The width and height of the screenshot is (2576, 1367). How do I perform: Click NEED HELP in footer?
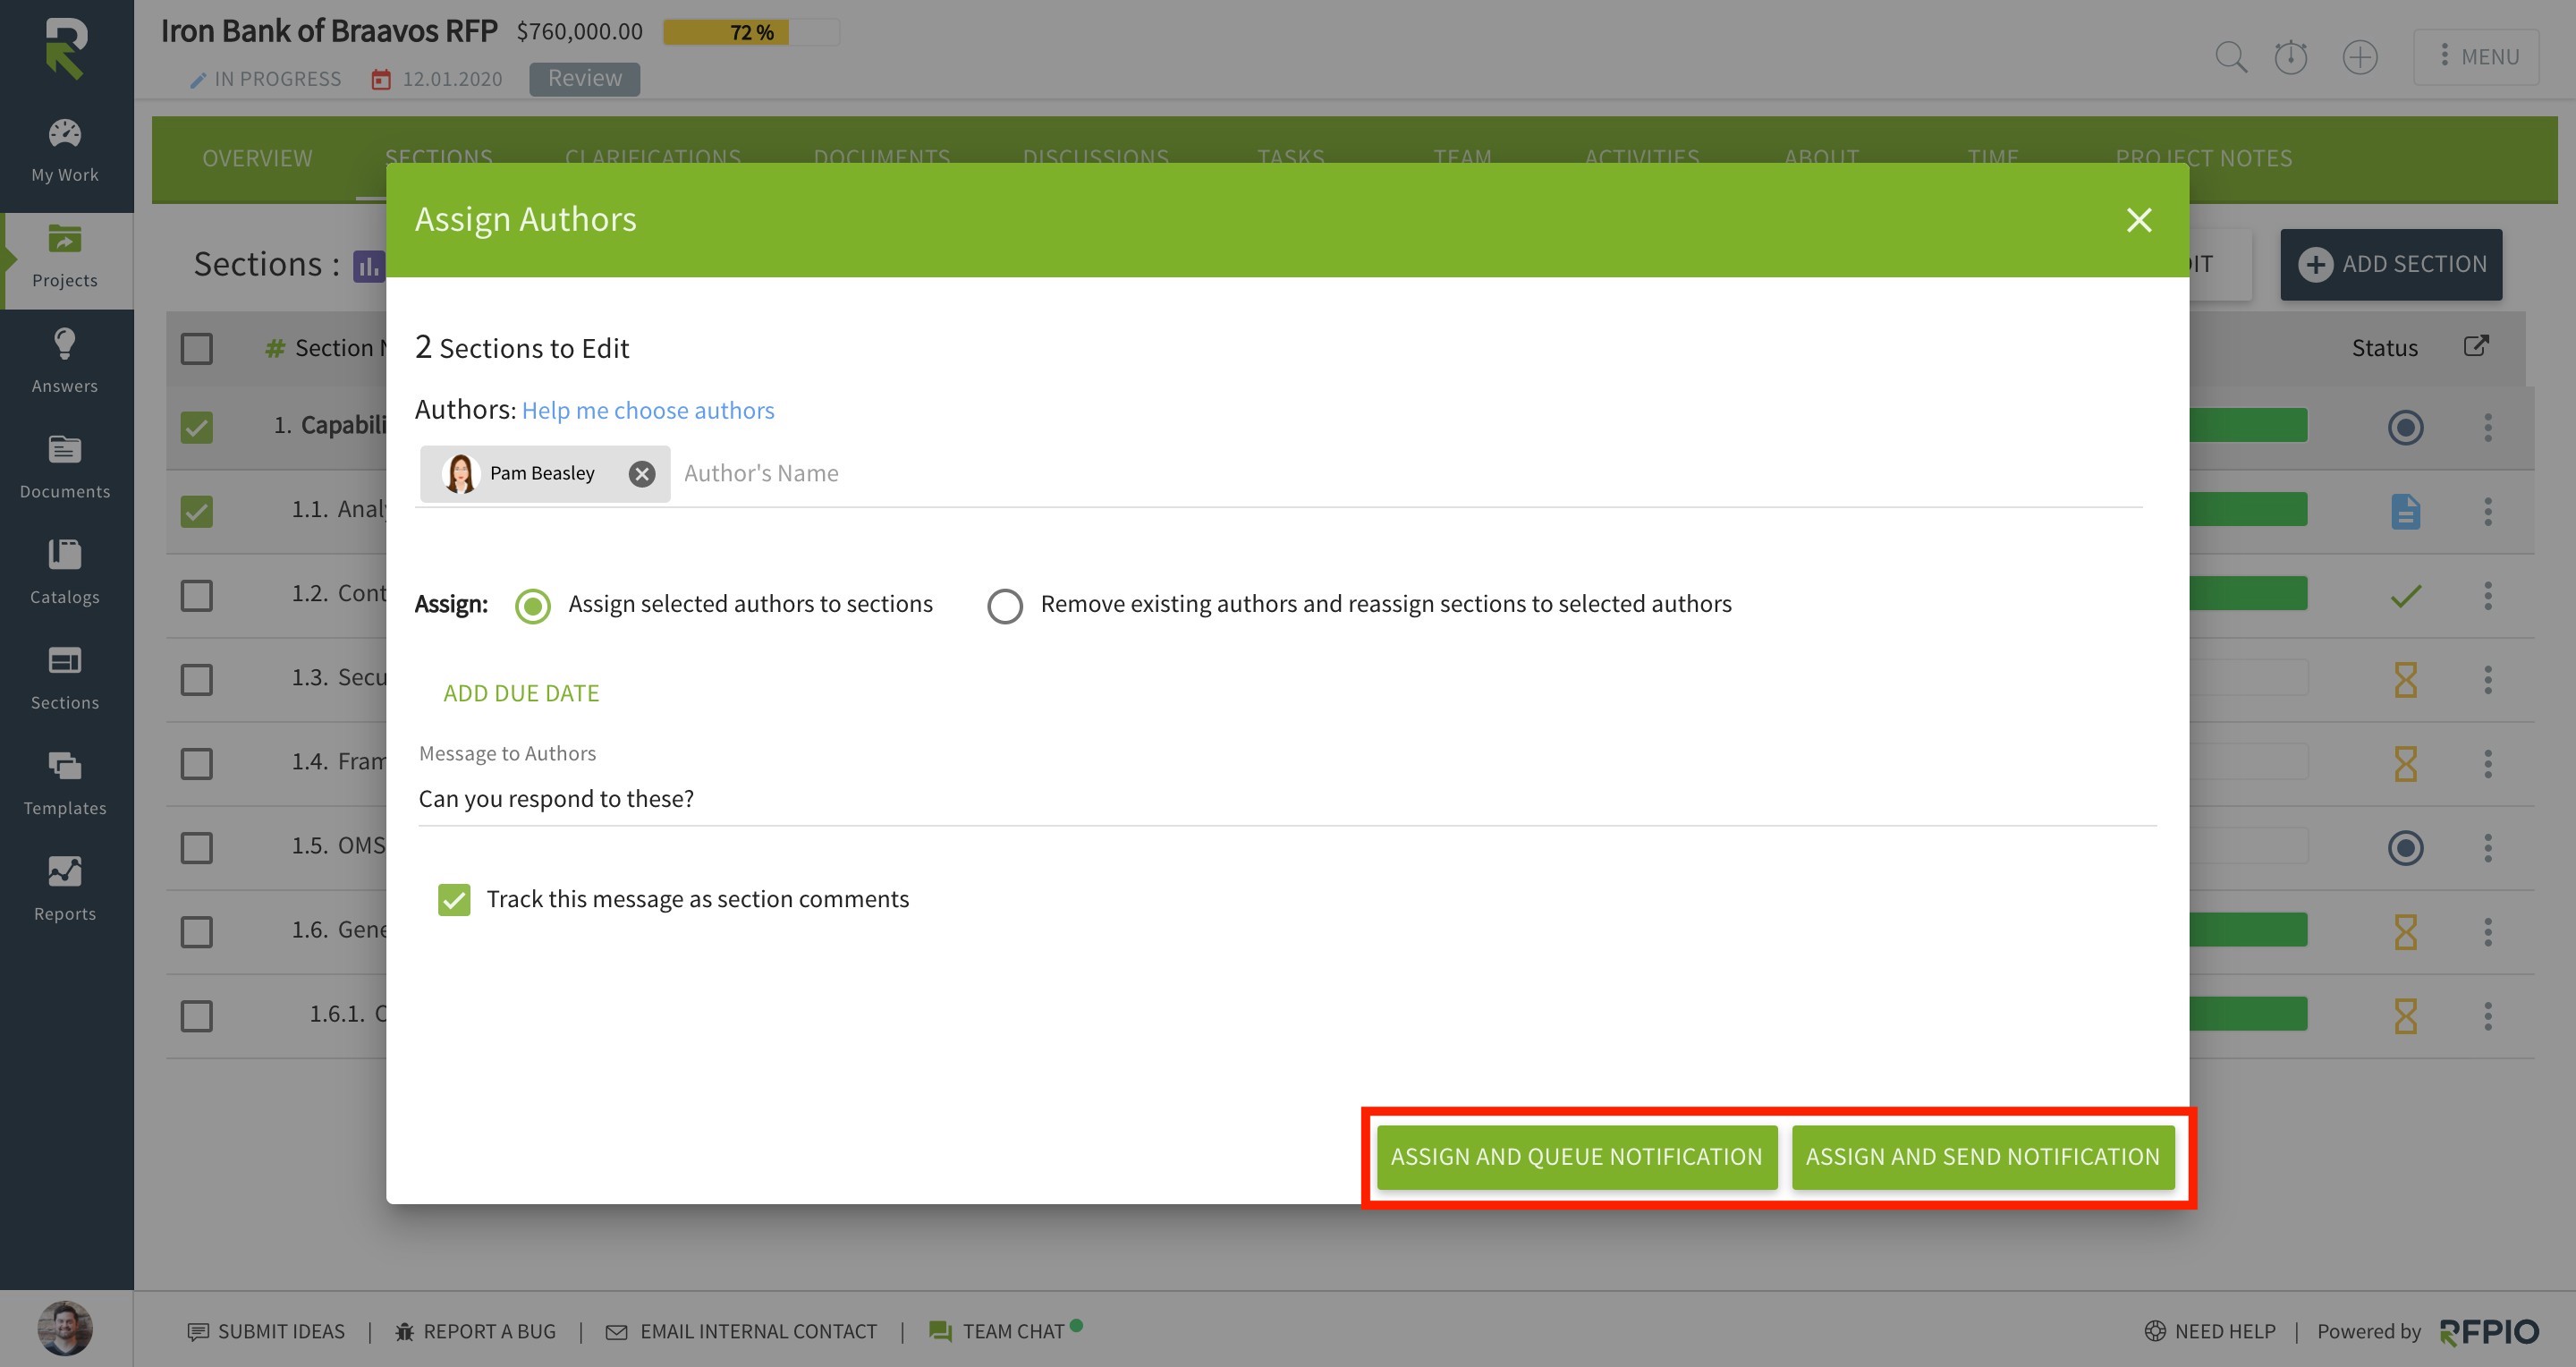click(2210, 1331)
